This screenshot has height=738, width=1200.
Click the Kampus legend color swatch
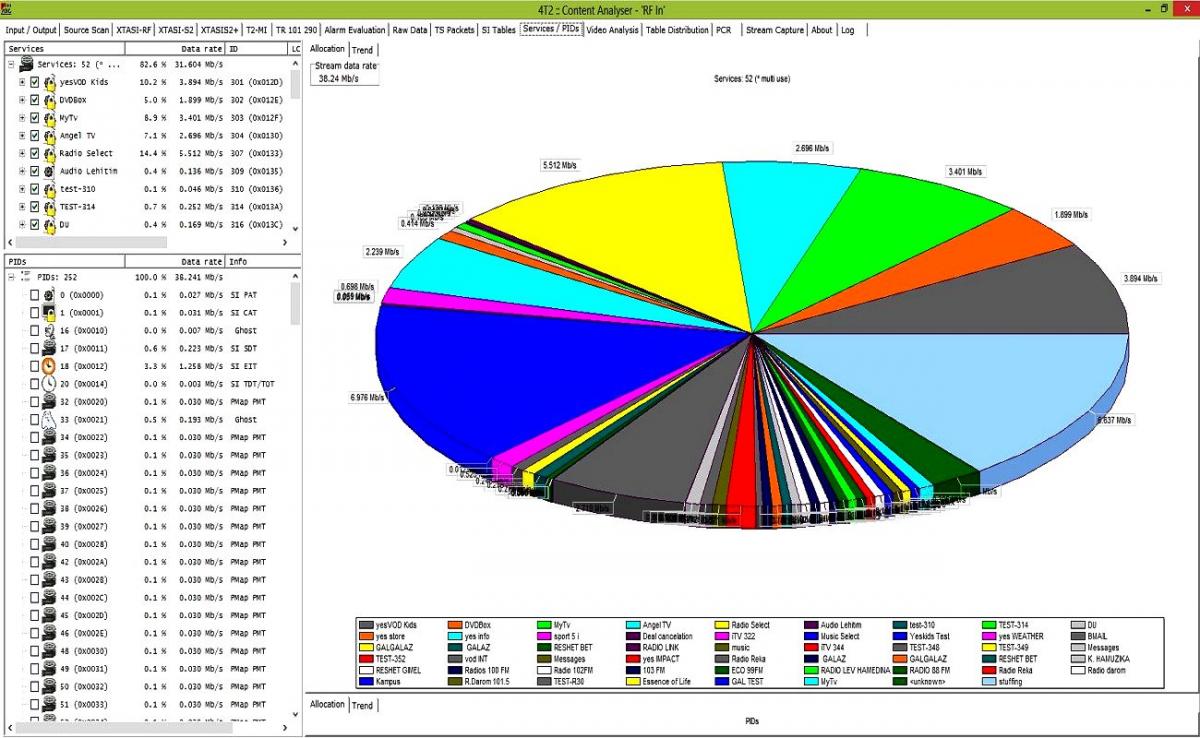367,682
